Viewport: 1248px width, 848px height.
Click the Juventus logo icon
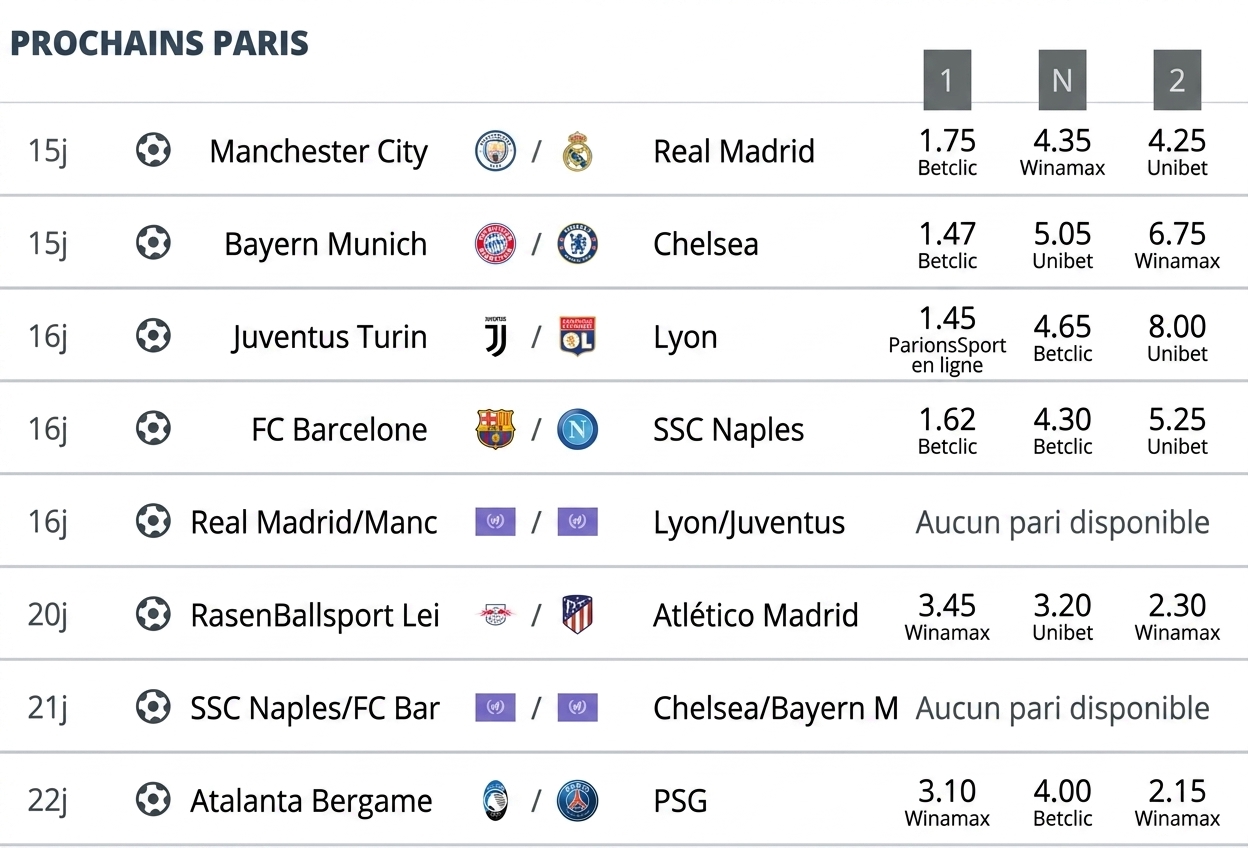point(496,337)
